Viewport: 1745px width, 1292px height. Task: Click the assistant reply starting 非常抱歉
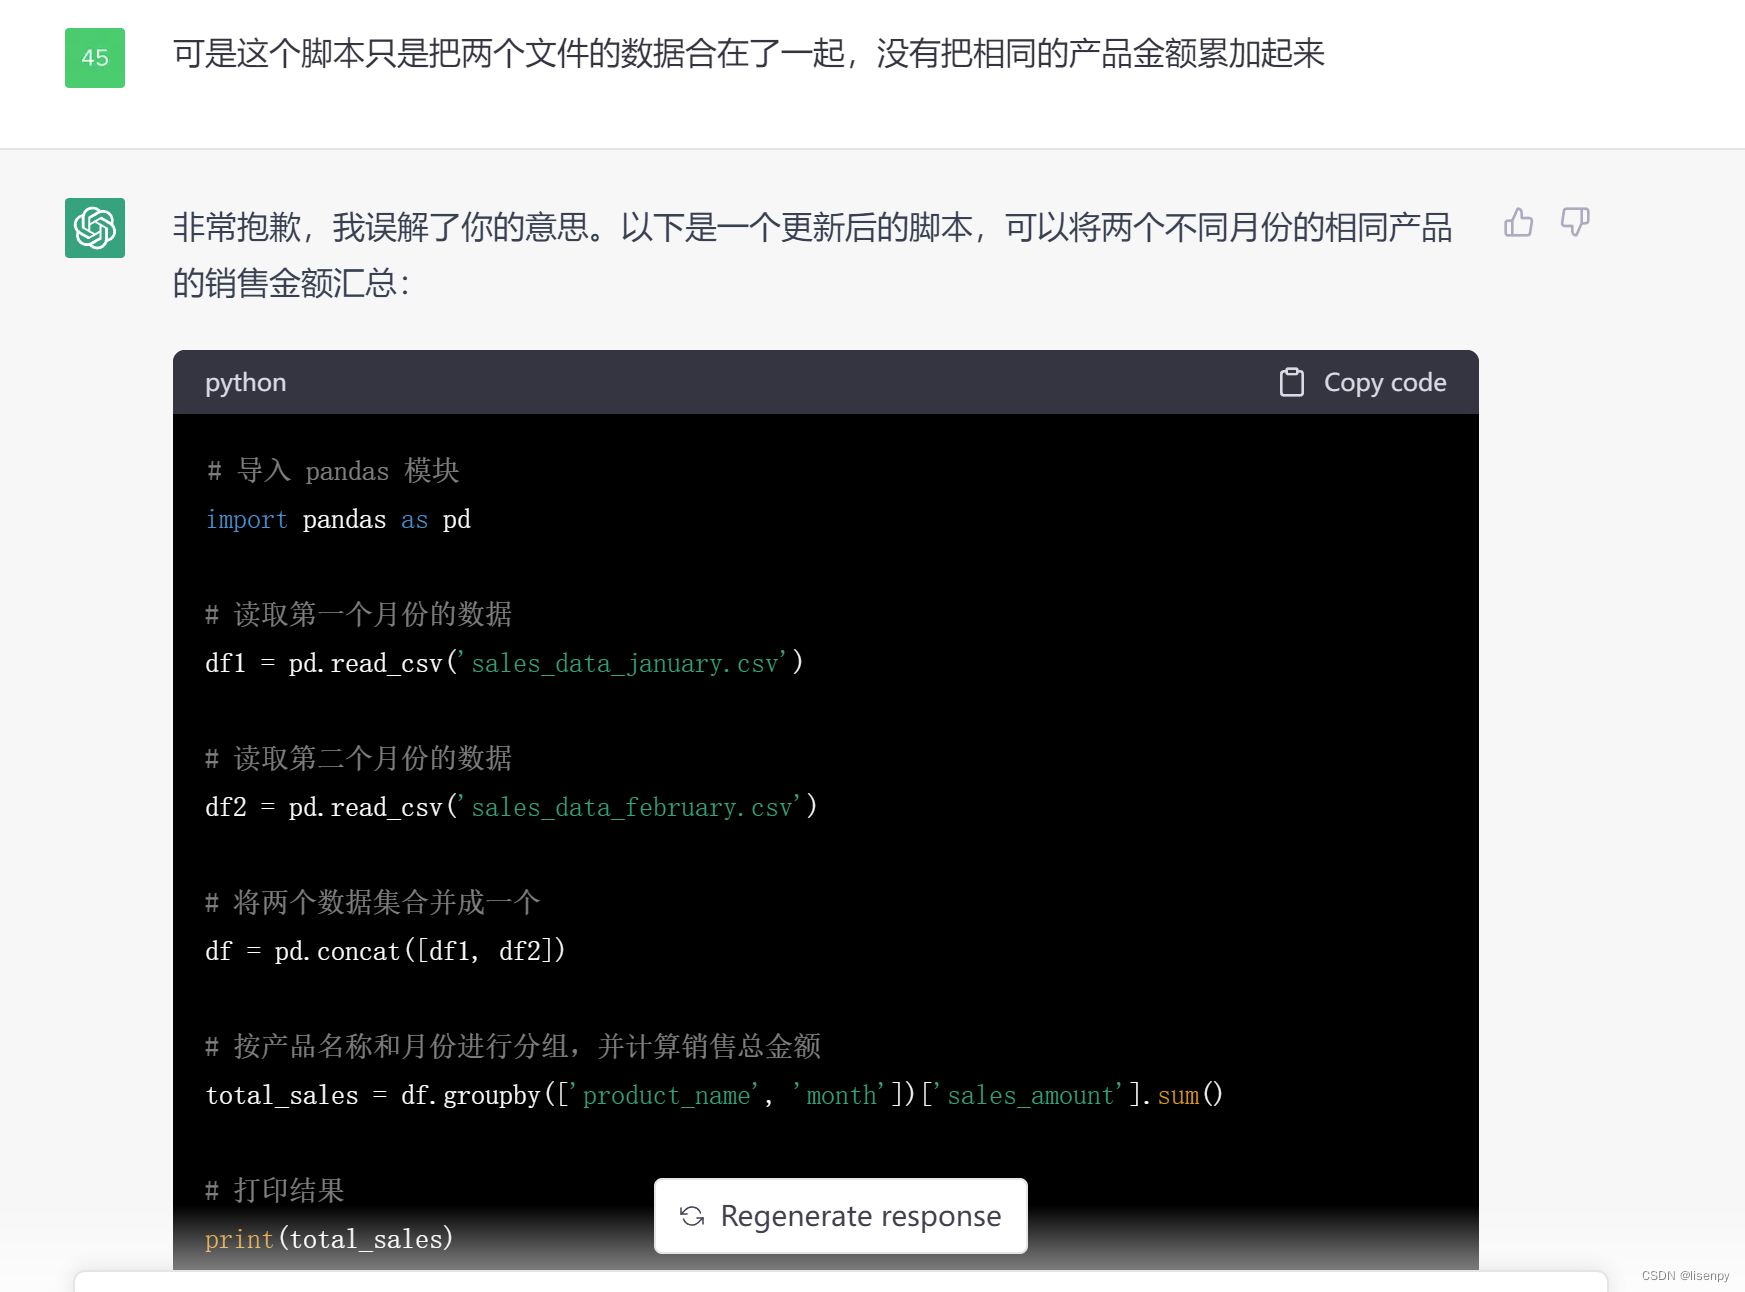pos(812,255)
